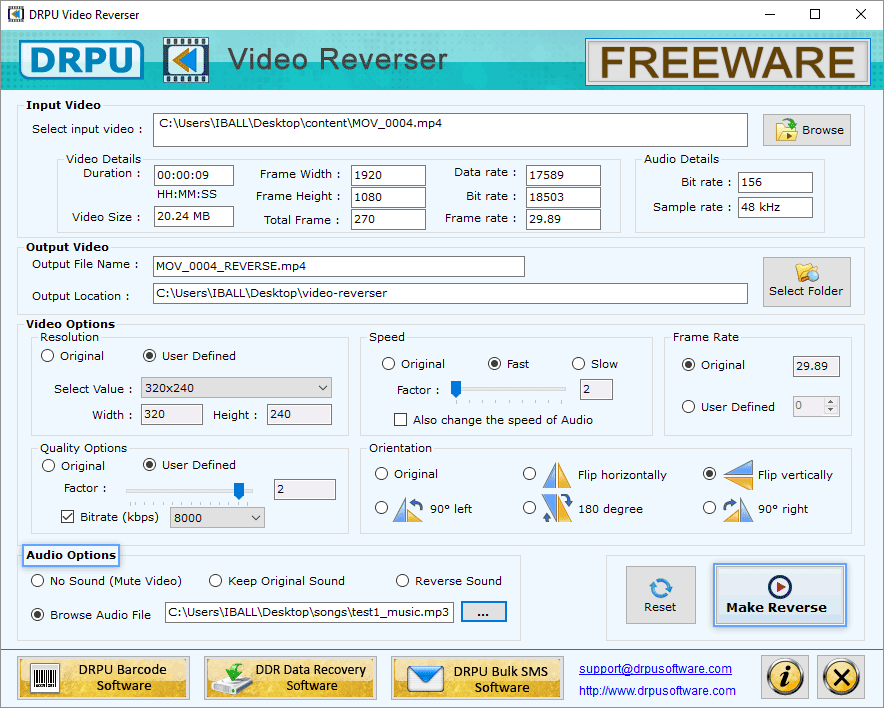Click the Audio Bit rate 156 field
884x708 pixels.
(775, 182)
